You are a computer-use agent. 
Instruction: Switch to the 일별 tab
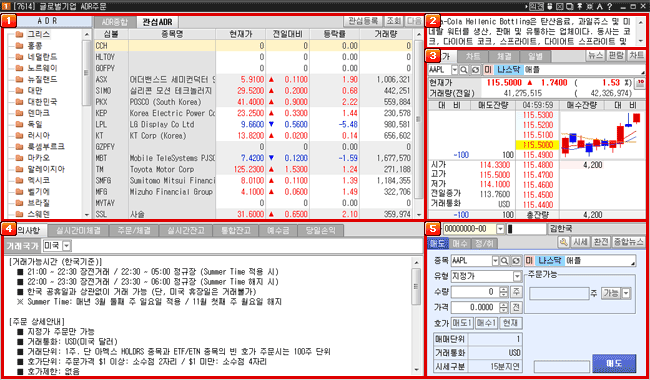click(535, 57)
